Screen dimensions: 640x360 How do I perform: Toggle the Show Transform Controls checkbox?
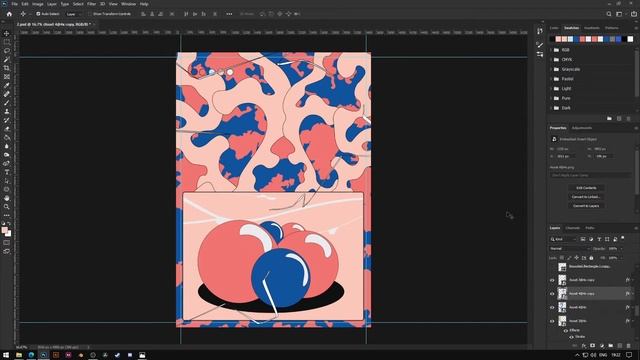tap(90, 14)
